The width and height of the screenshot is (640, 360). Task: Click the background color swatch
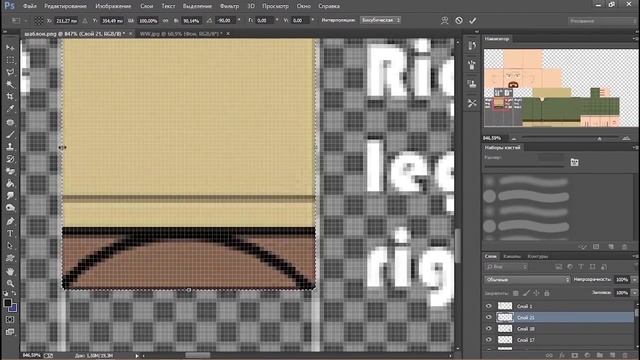pyautogui.click(x=13, y=308)
